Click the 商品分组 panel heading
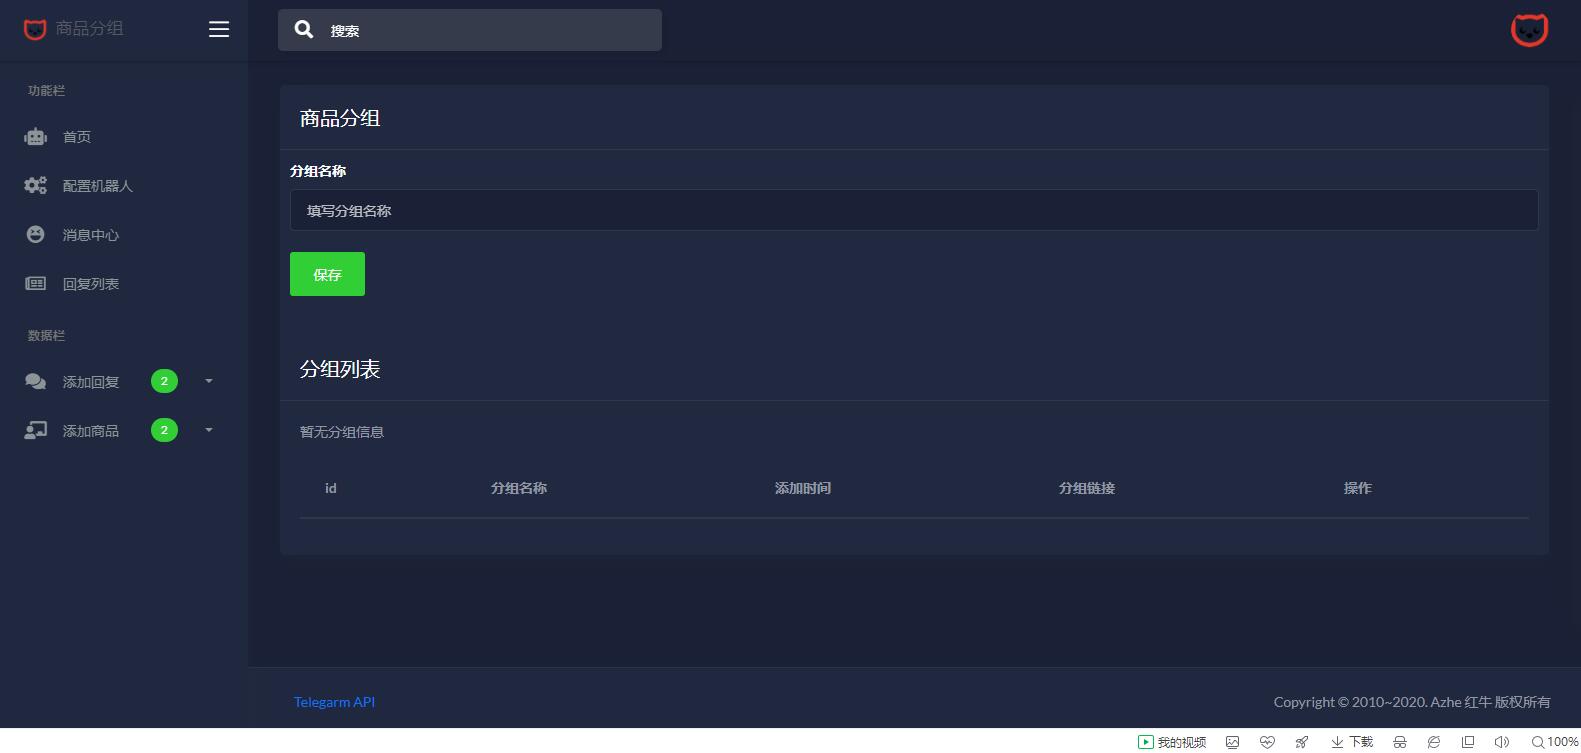 [x=340, y=118]
